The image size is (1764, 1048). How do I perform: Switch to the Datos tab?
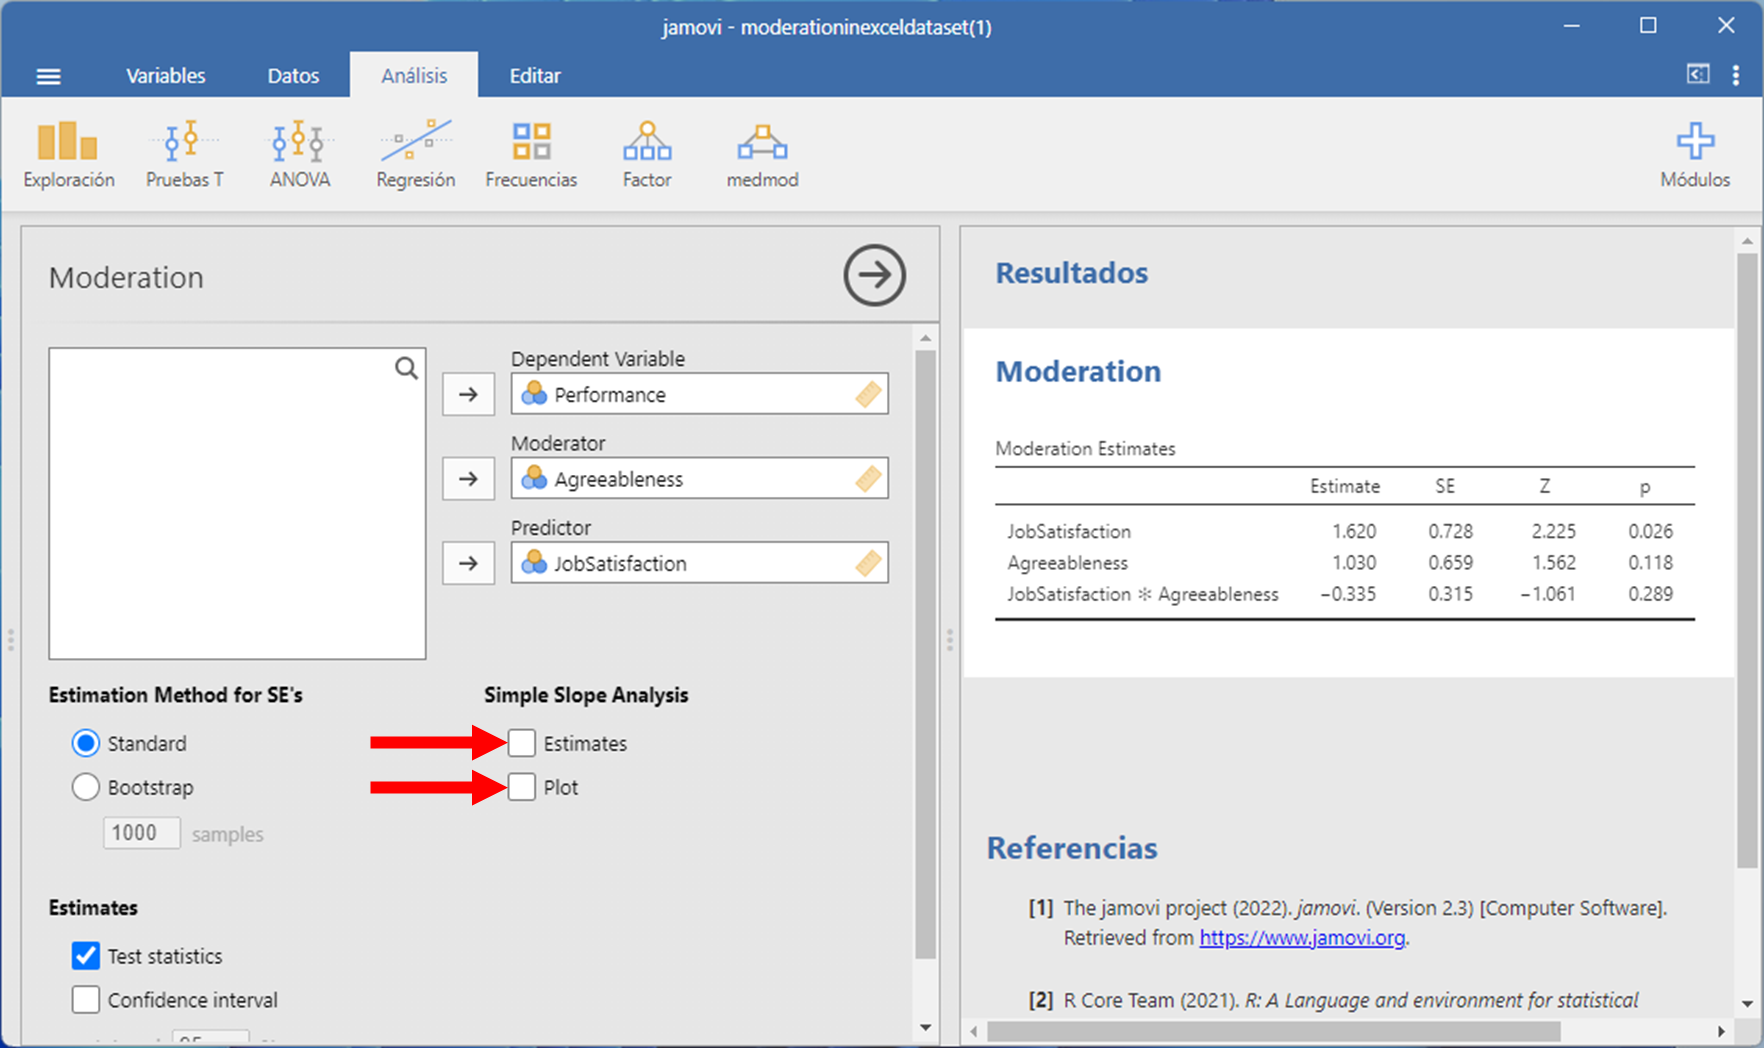[x=293, y=76]
